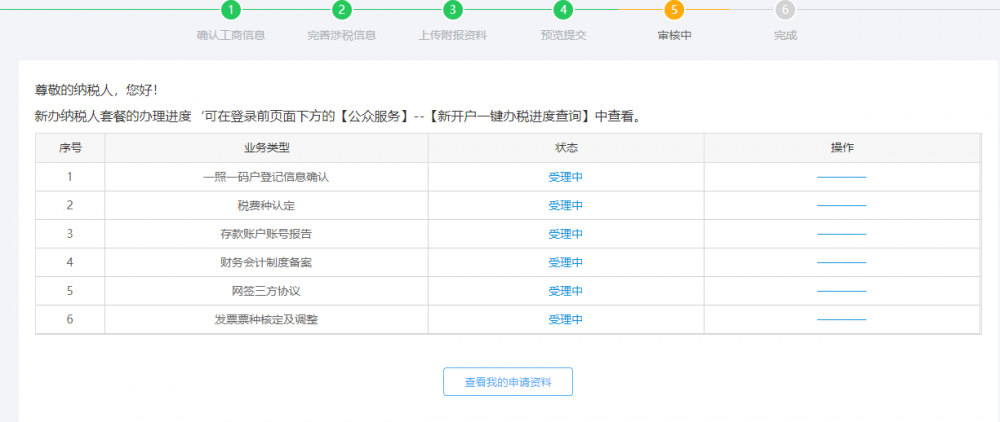Click step 3 circle 上传附报资料
This screenshot has height=422, width=1000.
(x=453, y=10)
